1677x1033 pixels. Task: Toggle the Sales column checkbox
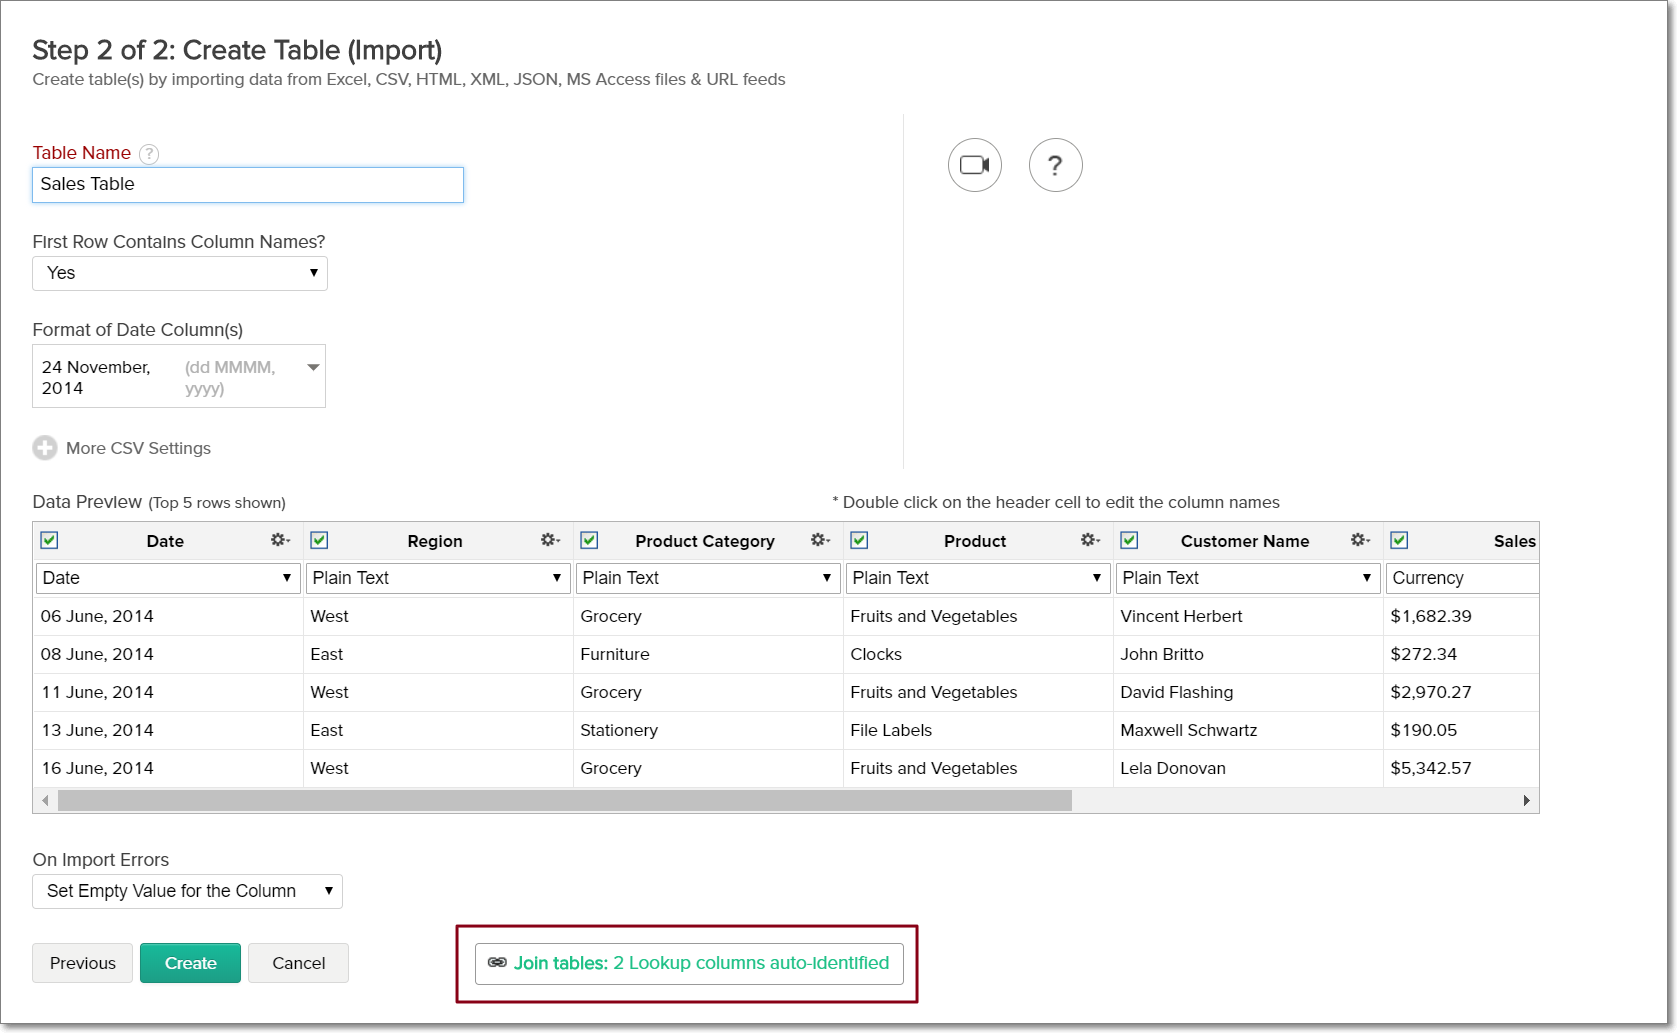(x=1399, y=540)
